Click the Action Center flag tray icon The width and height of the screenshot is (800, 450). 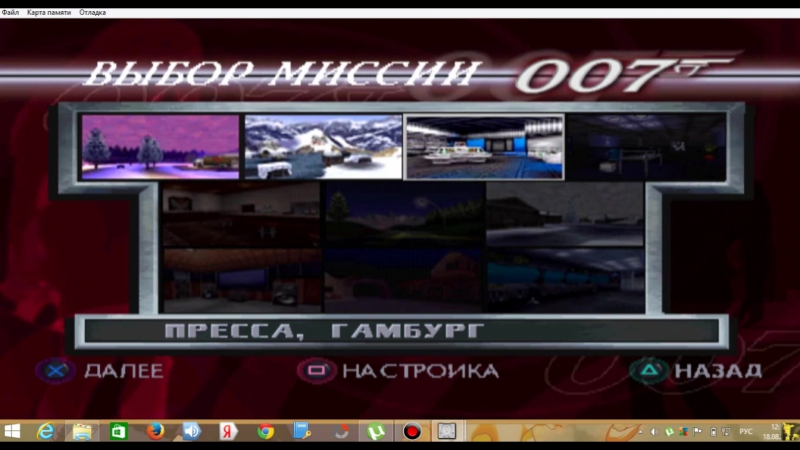[x=698, y=432]
